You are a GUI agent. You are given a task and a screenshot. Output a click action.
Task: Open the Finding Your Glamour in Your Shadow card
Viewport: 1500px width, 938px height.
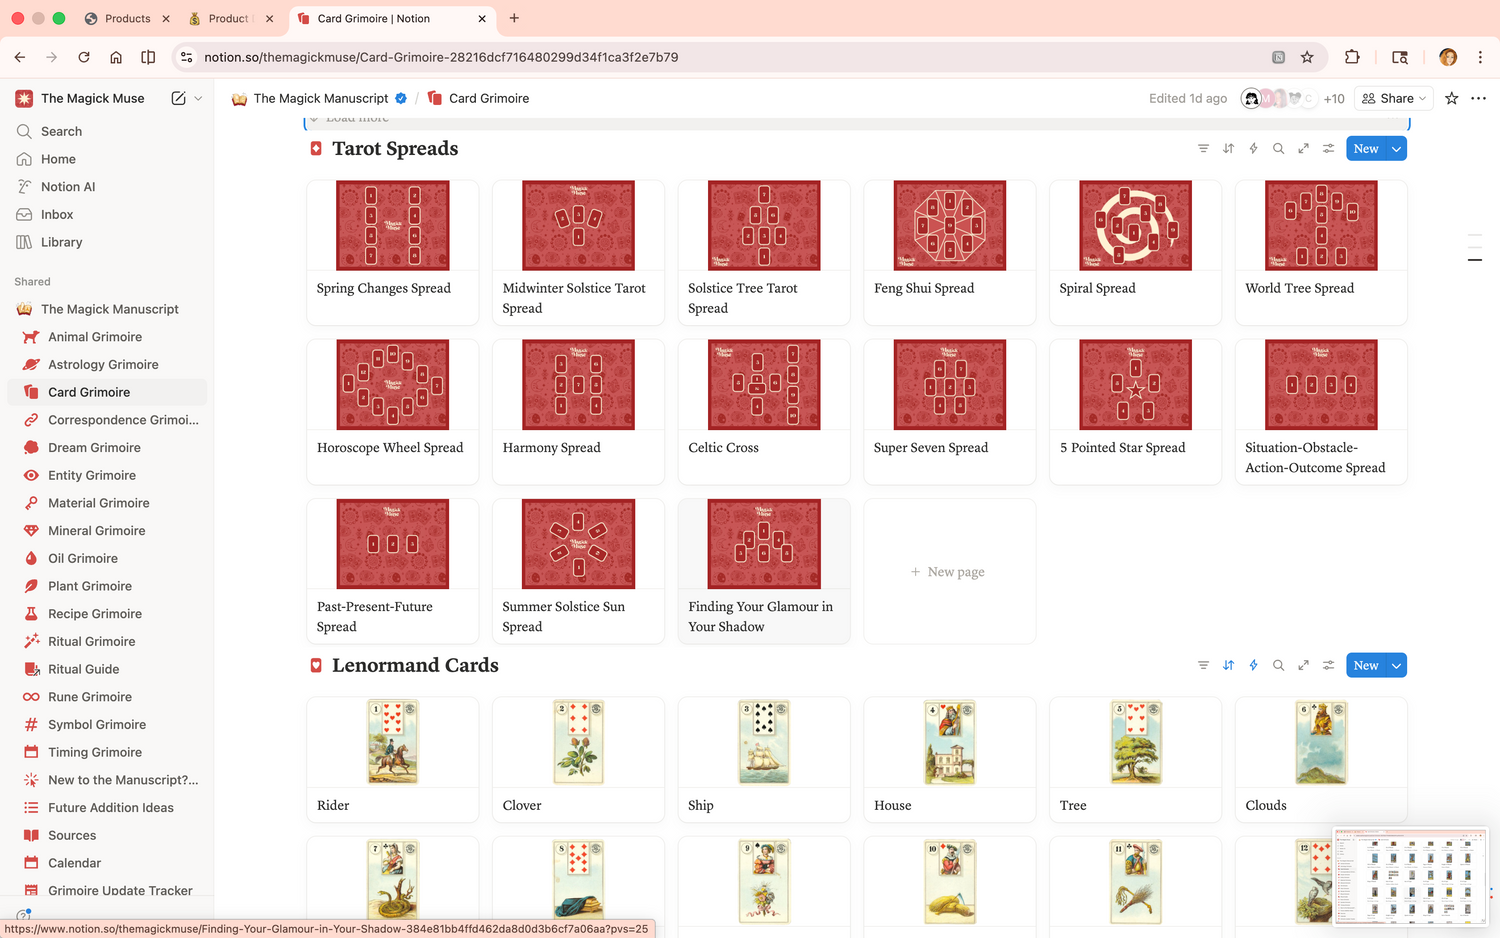point(764,571)
